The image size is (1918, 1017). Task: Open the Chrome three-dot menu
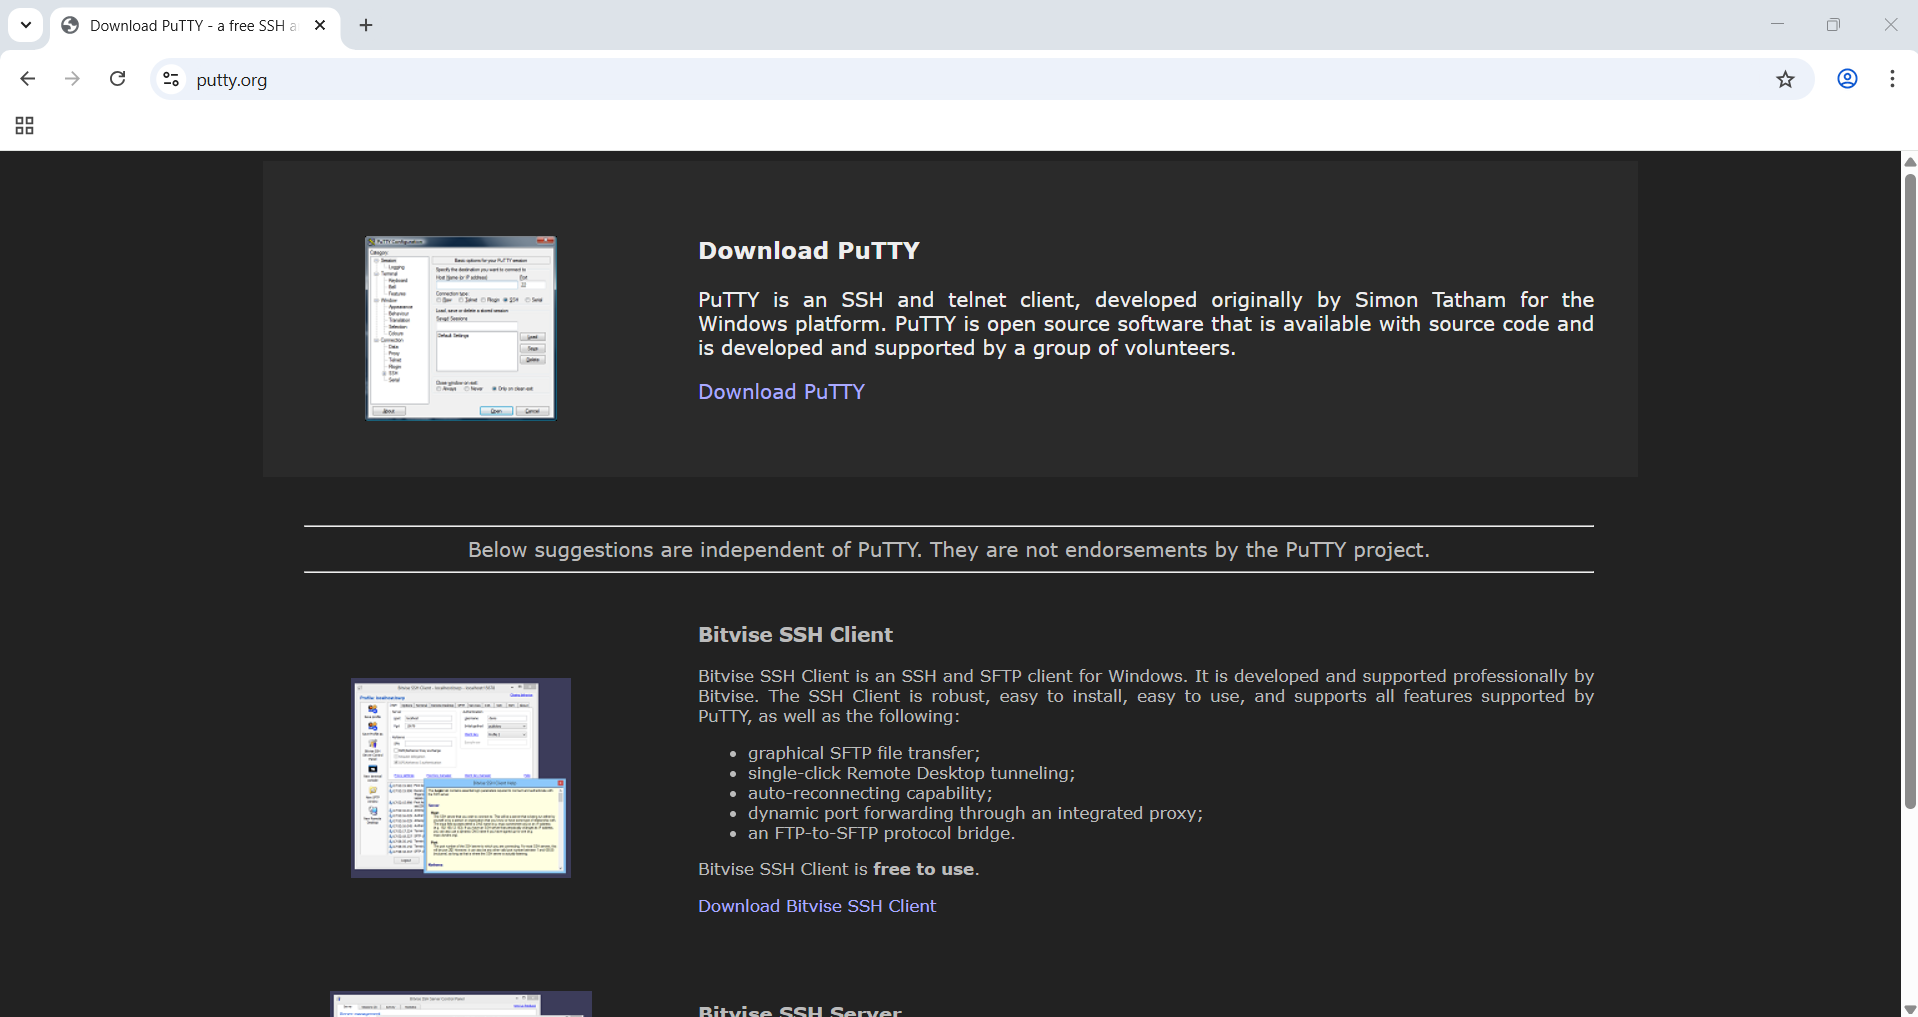click(x=1892, y=79)
